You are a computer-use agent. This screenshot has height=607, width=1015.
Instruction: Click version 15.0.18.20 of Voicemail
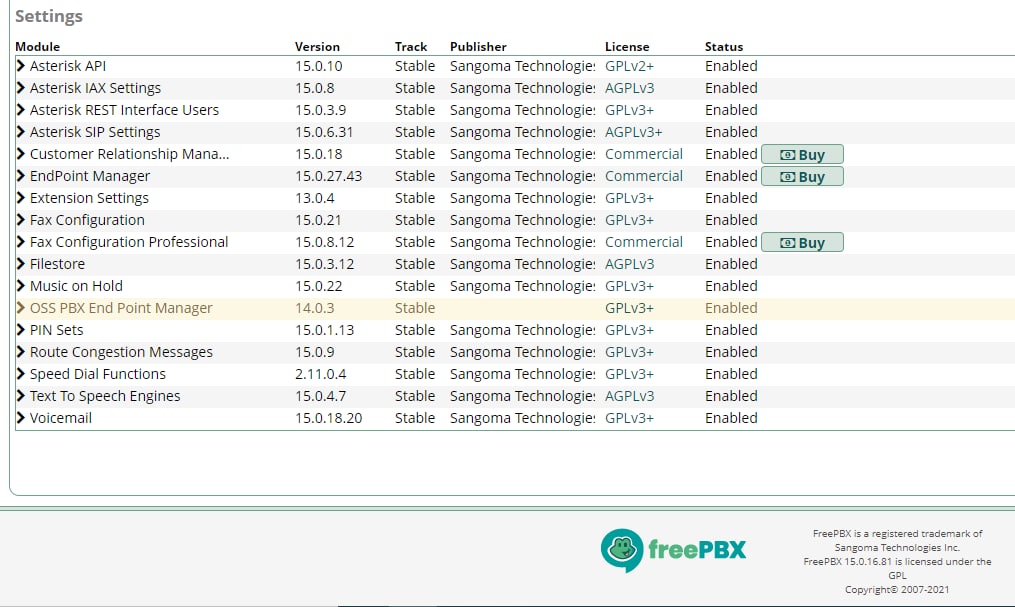tap(328, 418)
